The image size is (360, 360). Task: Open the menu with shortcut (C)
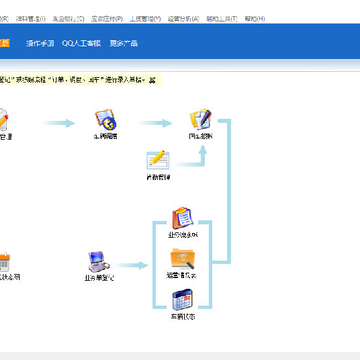click(x=68, y=19)
